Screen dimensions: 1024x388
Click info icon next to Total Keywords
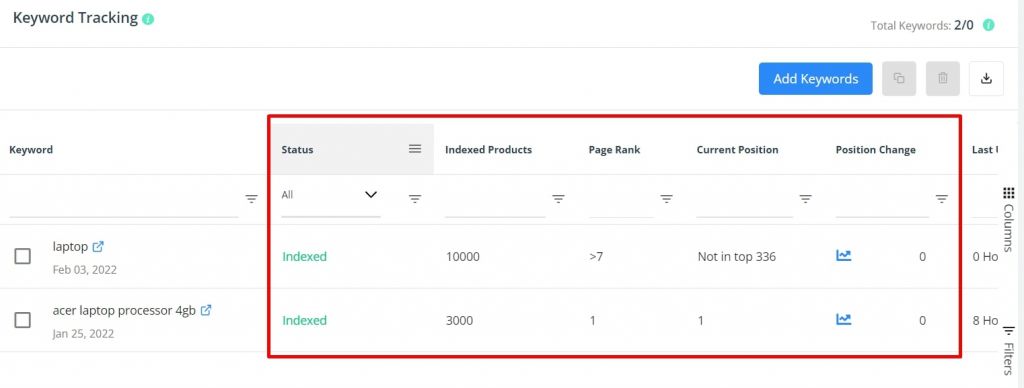[x=989, y=25]
